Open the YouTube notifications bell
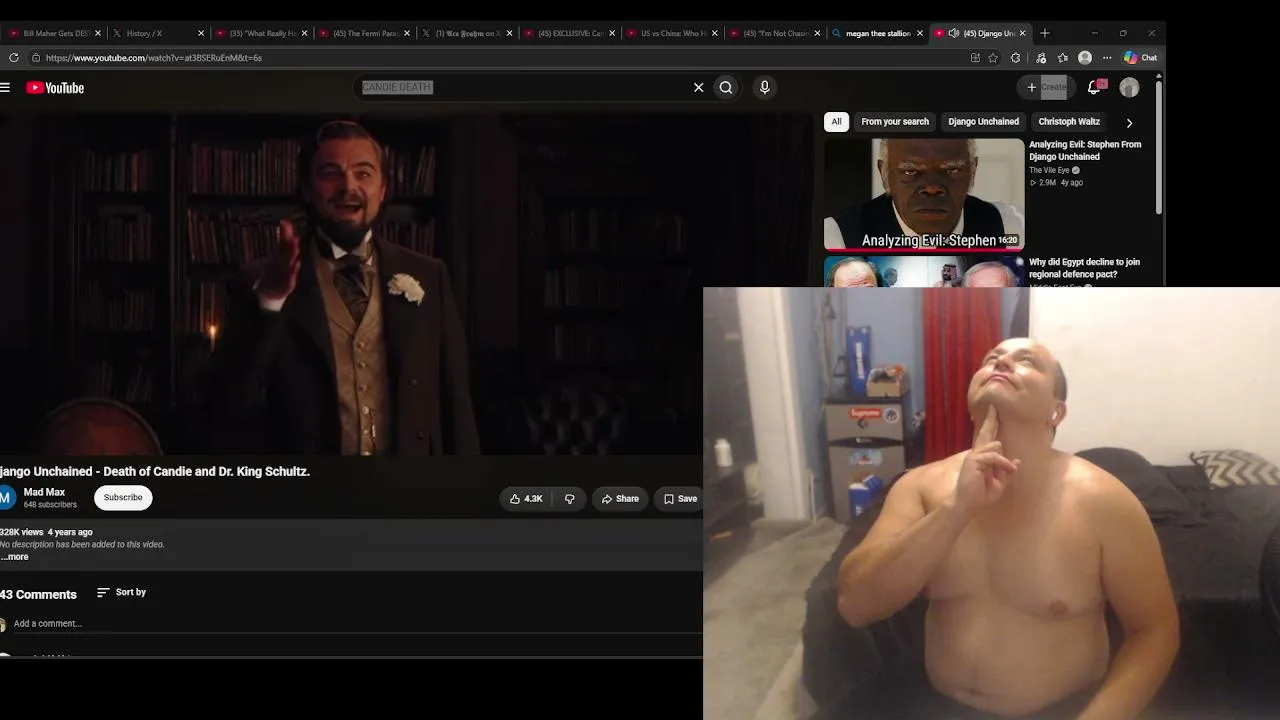 coord(1095,87)
